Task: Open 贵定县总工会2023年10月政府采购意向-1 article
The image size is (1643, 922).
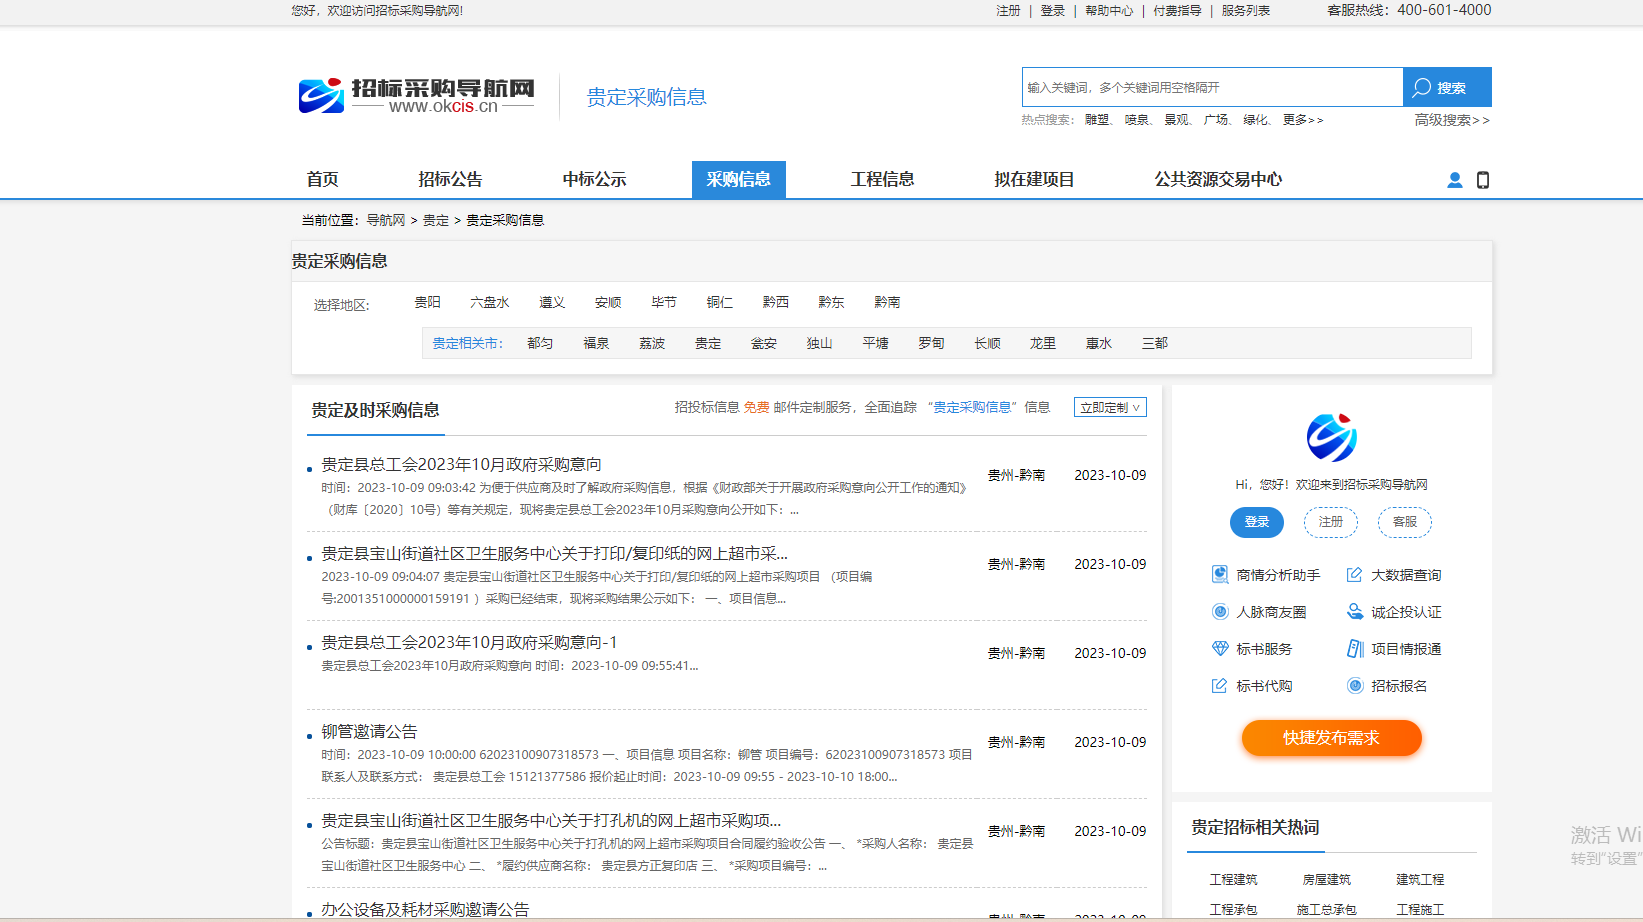Action: pos(469,643)
